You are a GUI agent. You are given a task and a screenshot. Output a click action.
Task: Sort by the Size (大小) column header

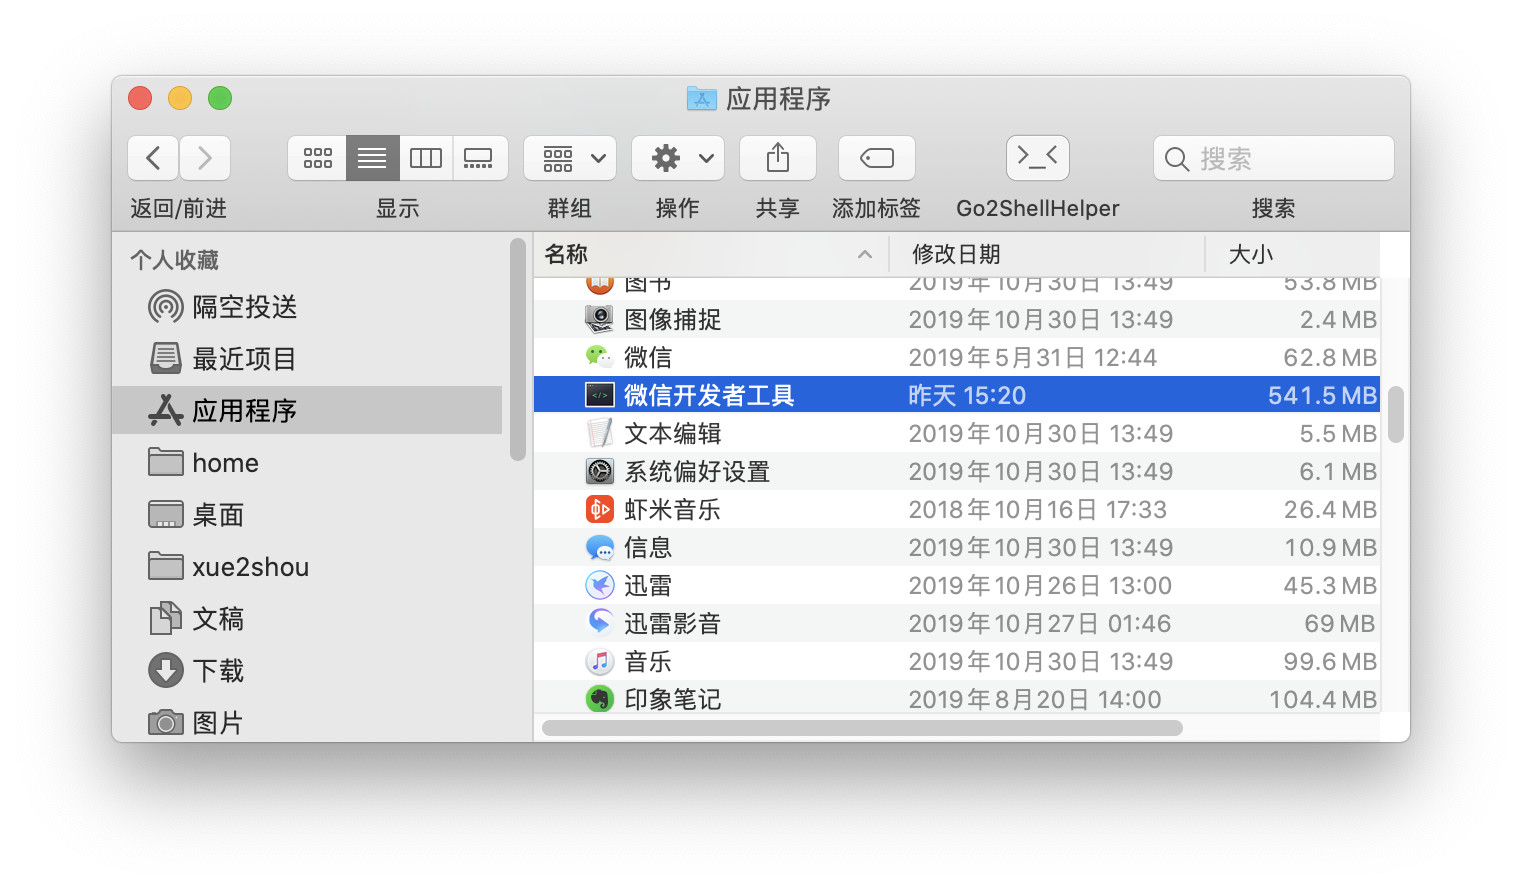(x=1293, y=254)
